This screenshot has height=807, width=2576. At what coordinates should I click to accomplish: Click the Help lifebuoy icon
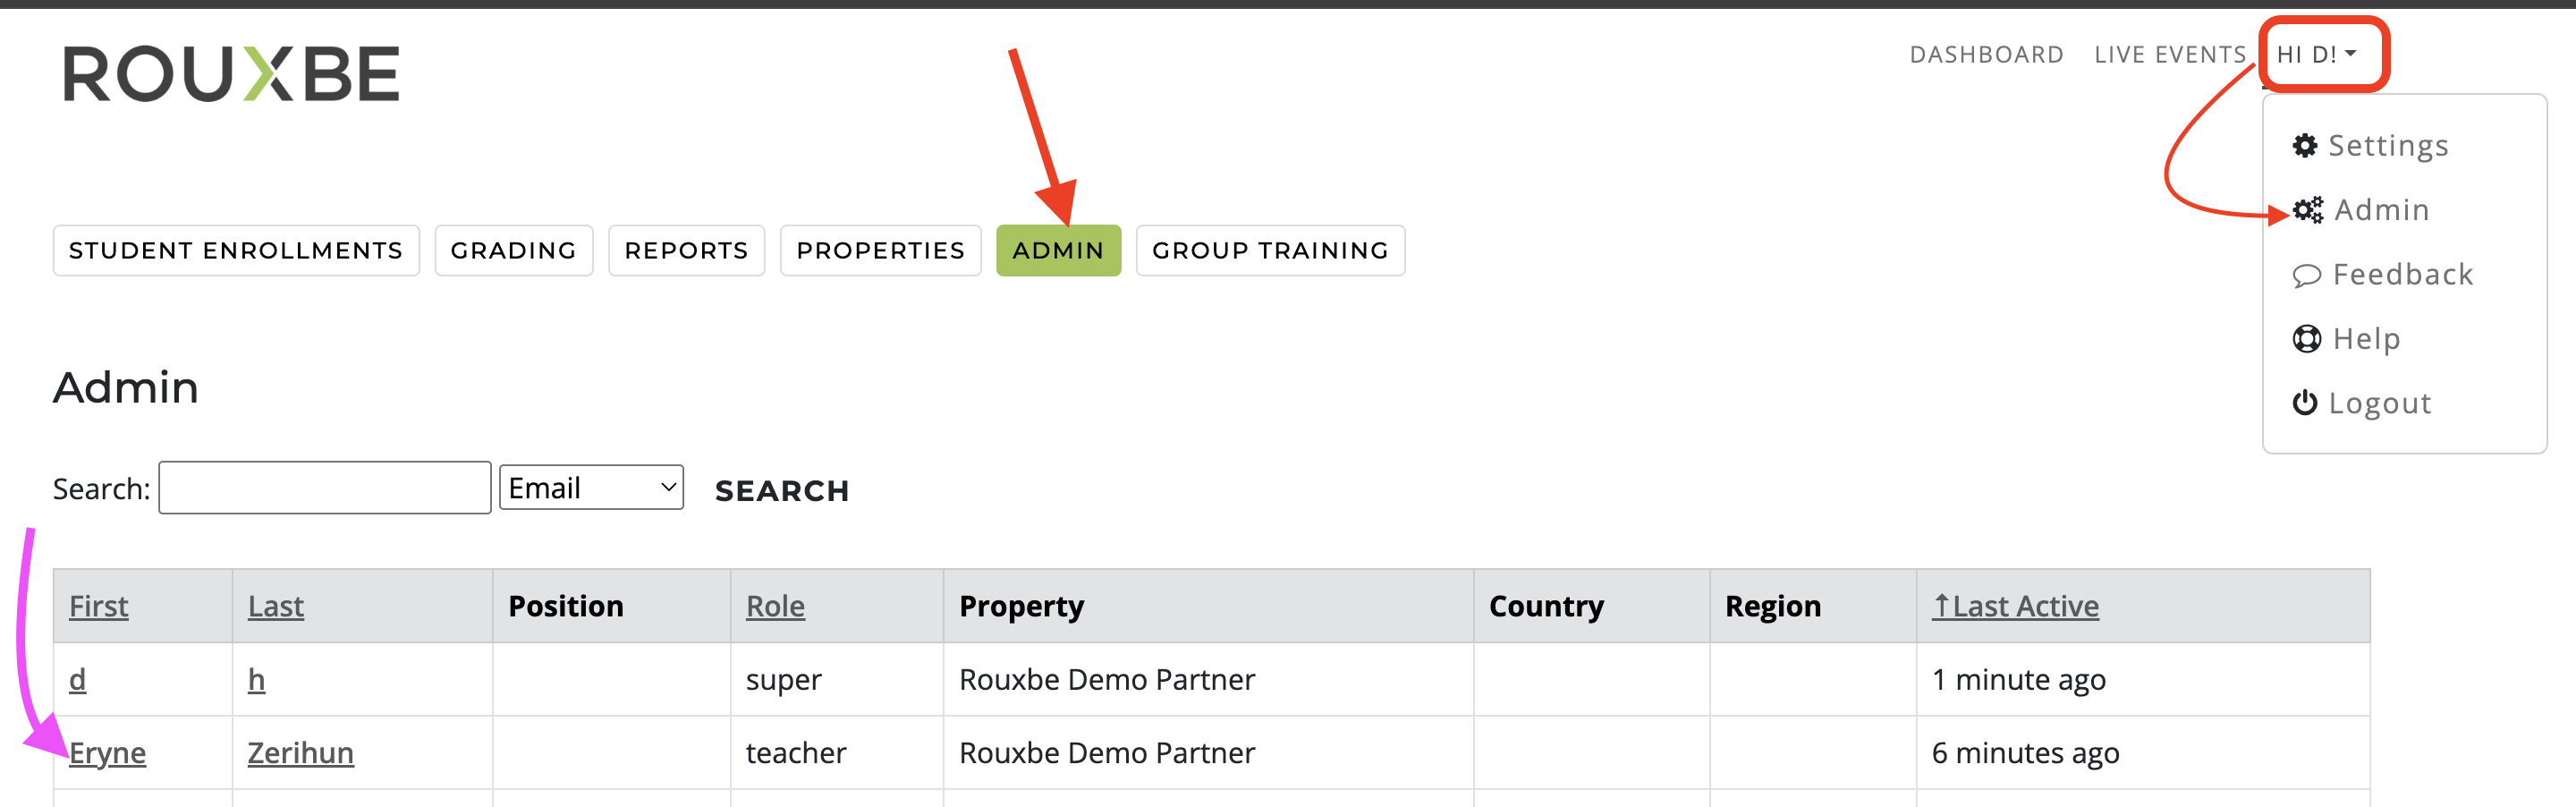coord(2306,339)
